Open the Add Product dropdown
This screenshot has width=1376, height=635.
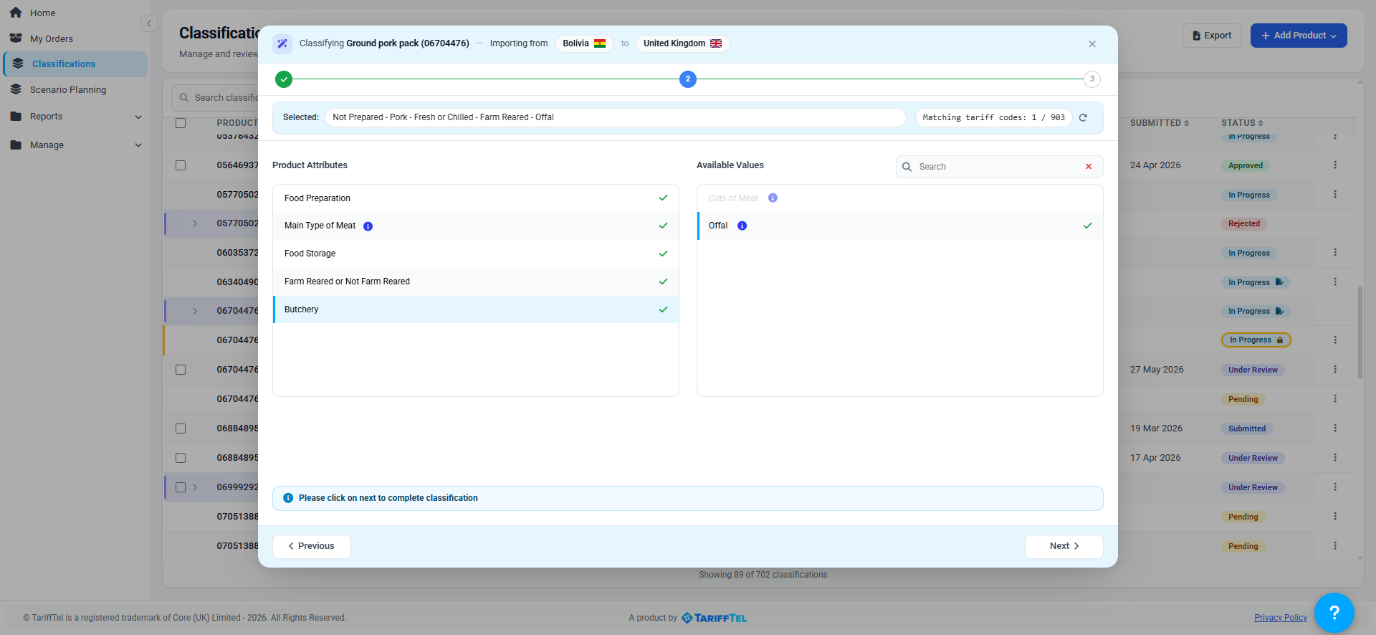click(x=1298, y=35)
